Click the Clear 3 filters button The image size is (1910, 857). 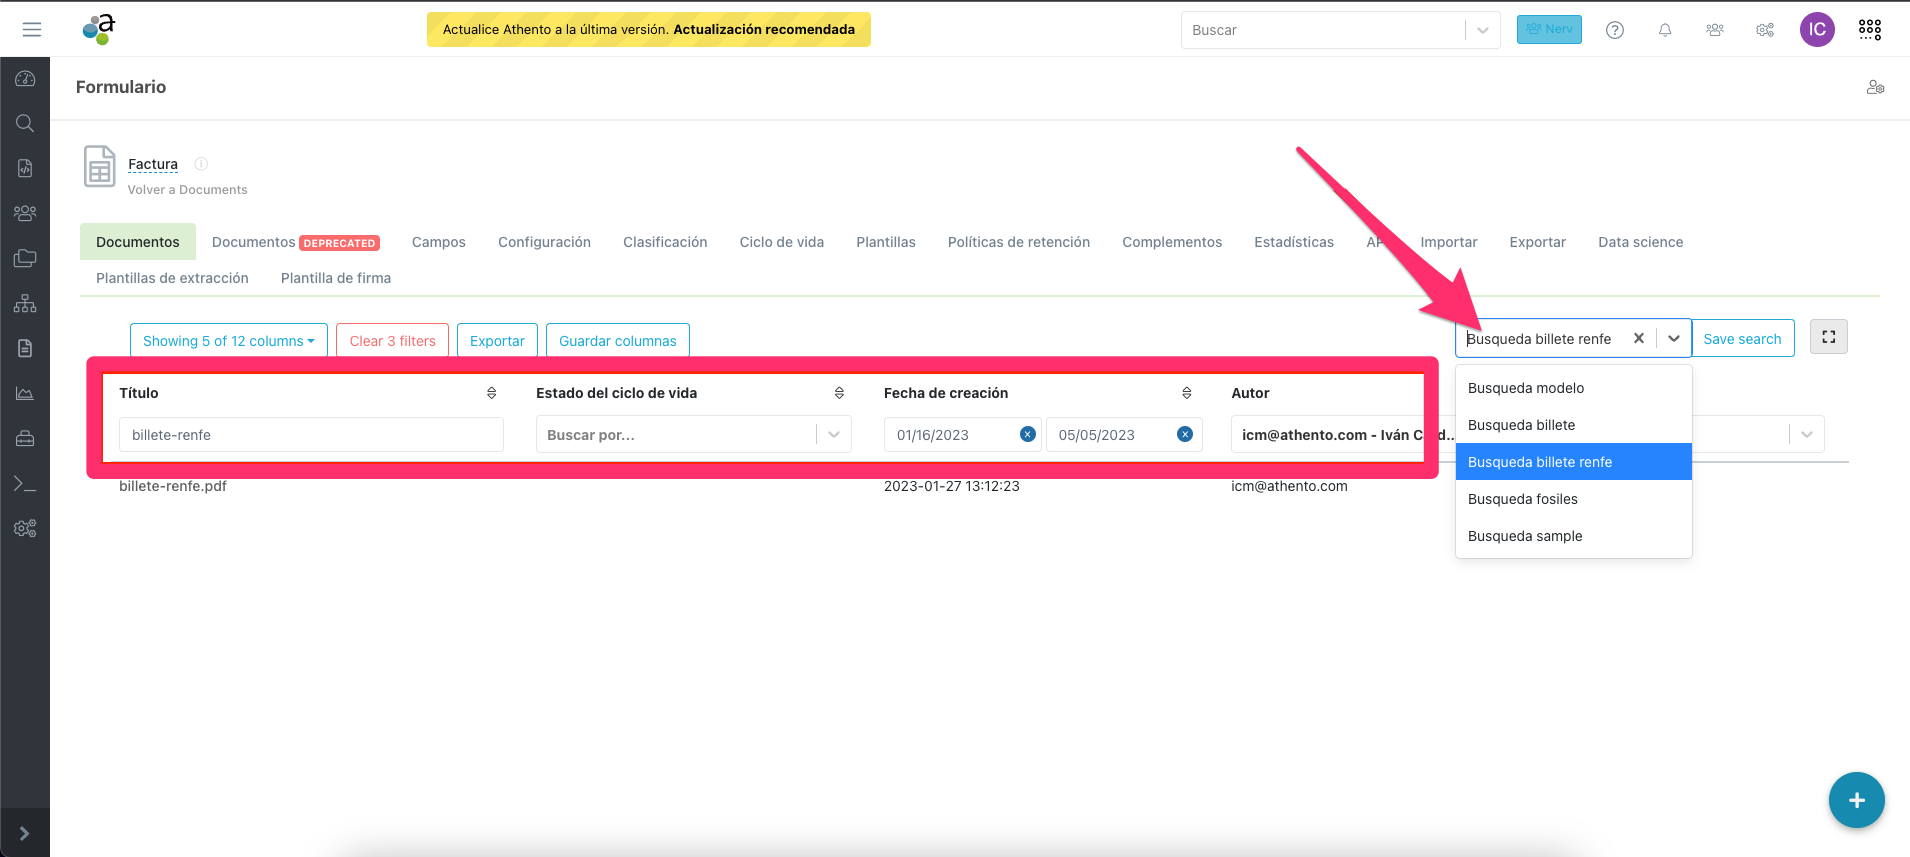pyautogui.click(x=392, y=341)
